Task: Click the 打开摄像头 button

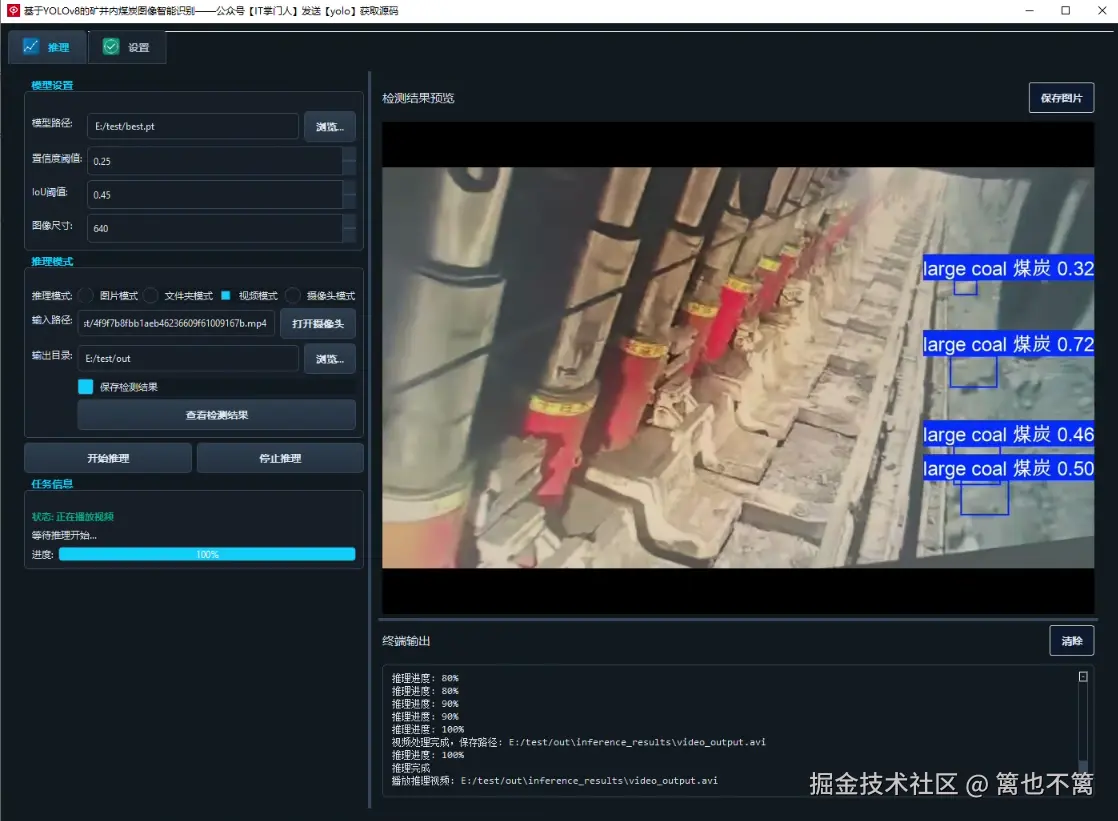Action: point(319,323)
